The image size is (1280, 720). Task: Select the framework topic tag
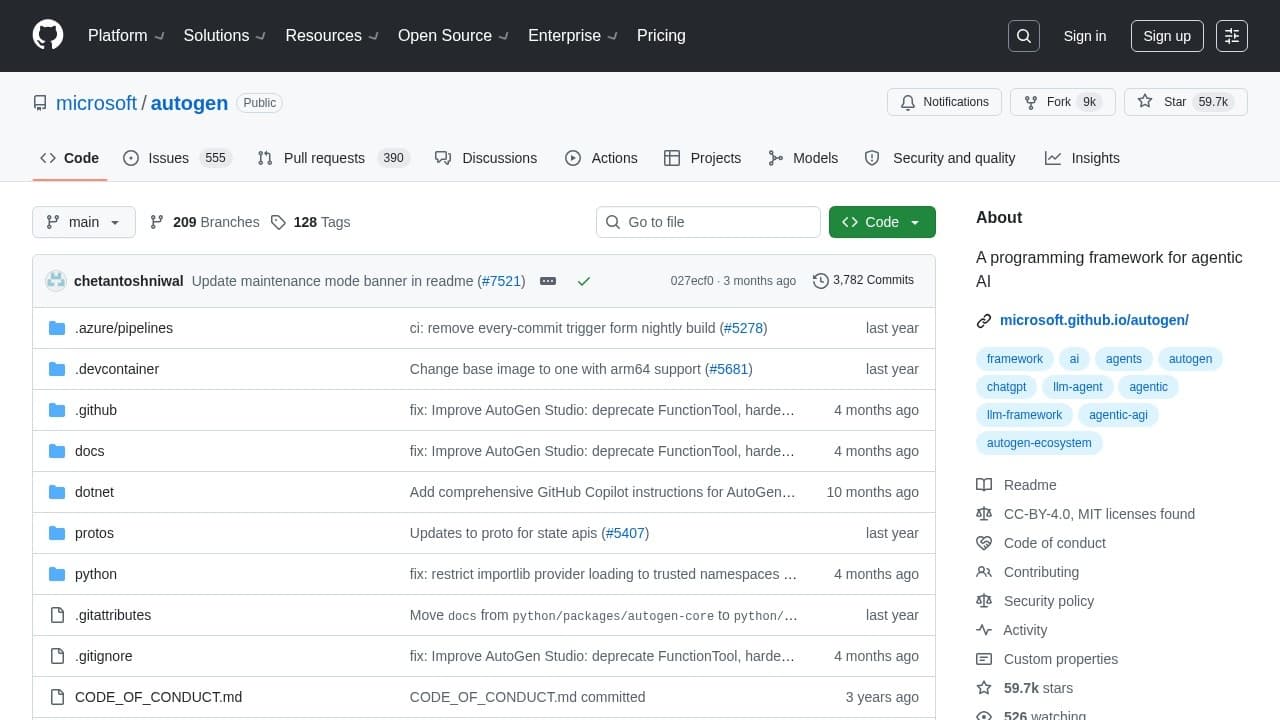click(1014, 359)
